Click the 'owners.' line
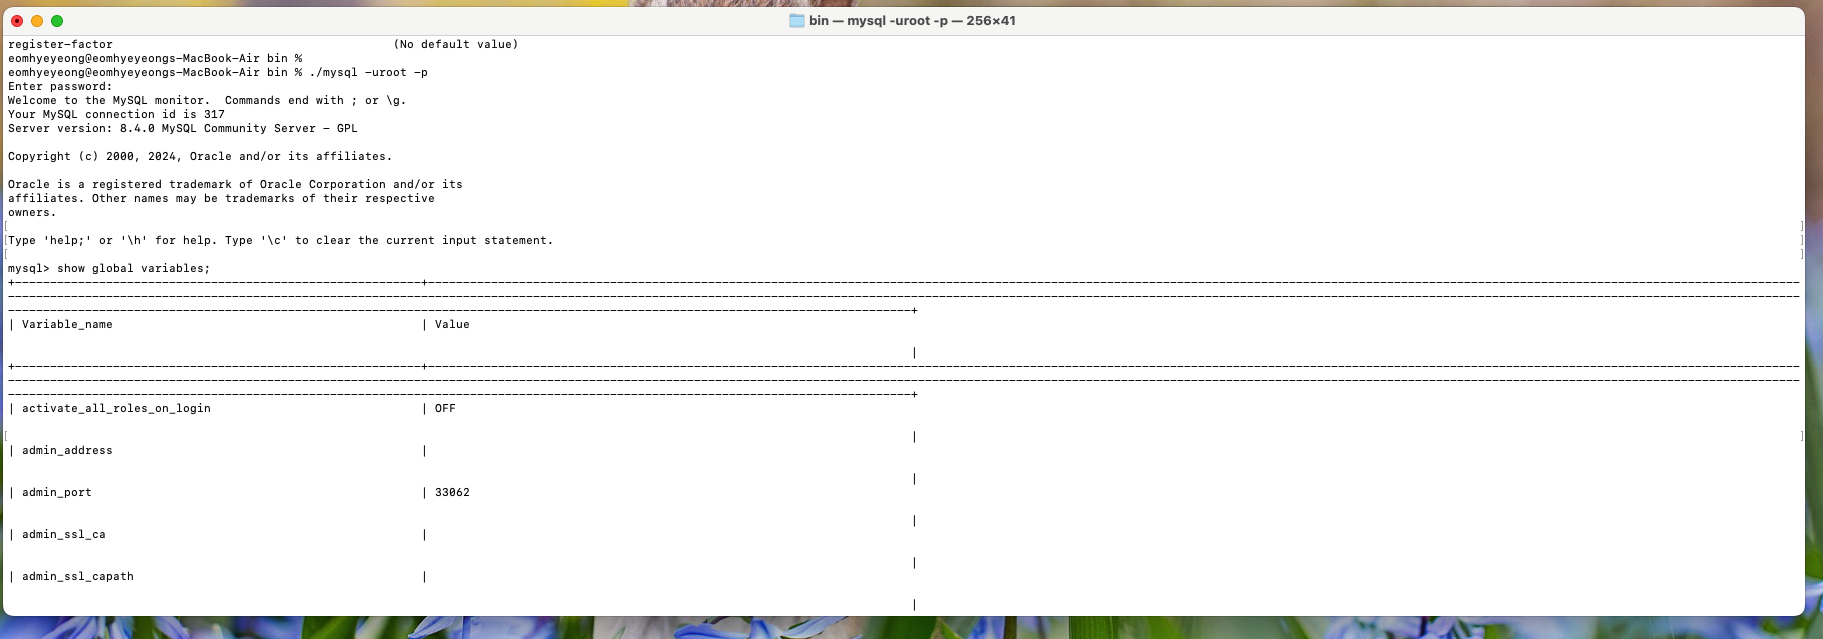The width and height of the screenshot is (1823, 639). coord(32,213)
